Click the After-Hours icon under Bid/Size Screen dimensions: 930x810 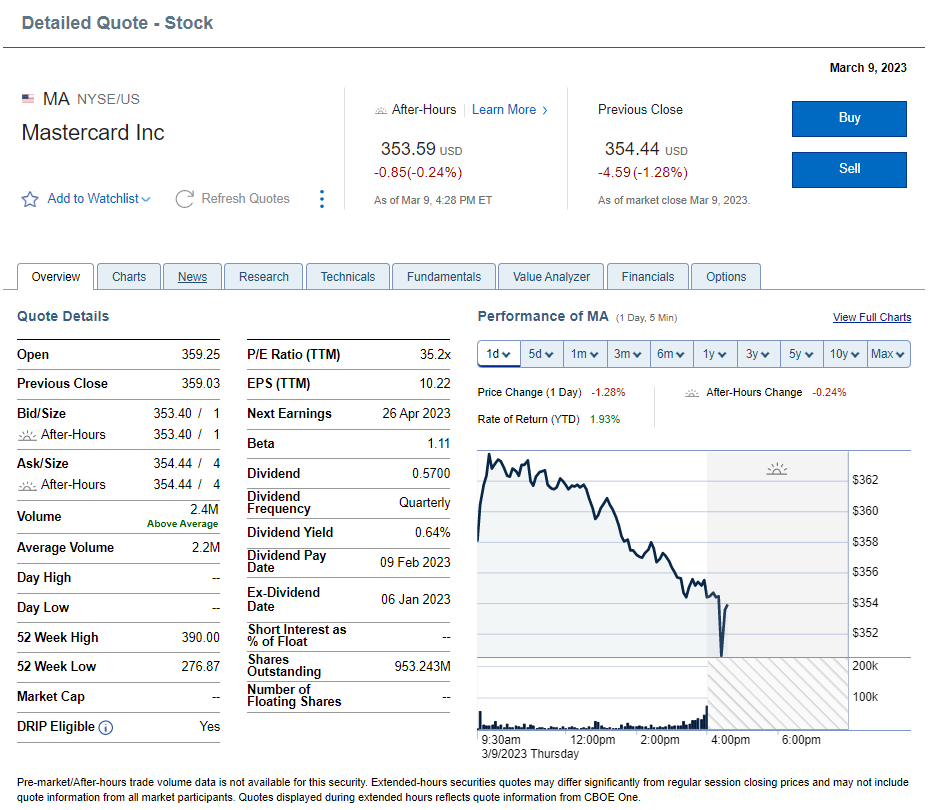point(27,435)
